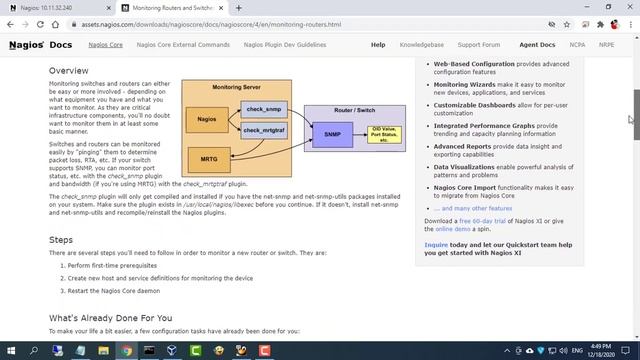Click the check_mrtgtraf box in diagram

[x=264, y=131]
